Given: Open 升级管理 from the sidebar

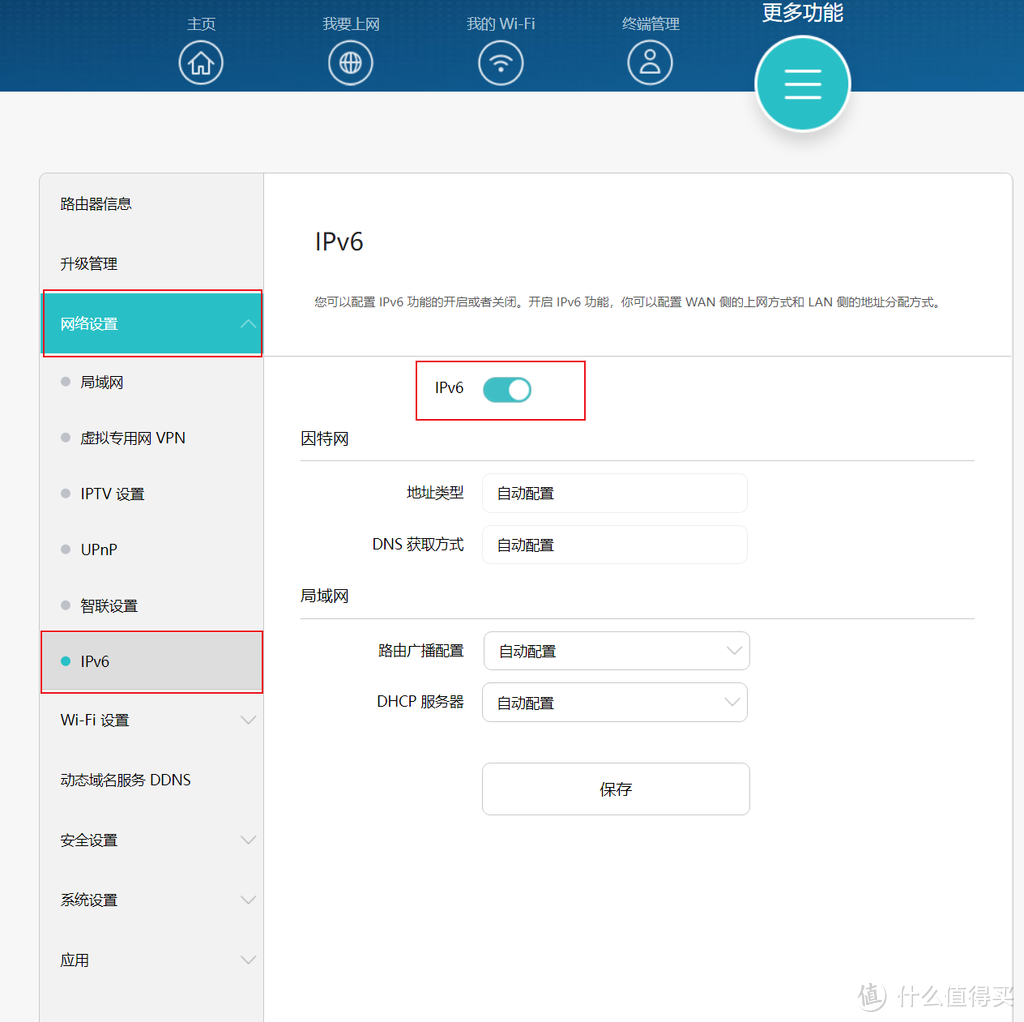Looking at the screenshot, I should [86, 263].
